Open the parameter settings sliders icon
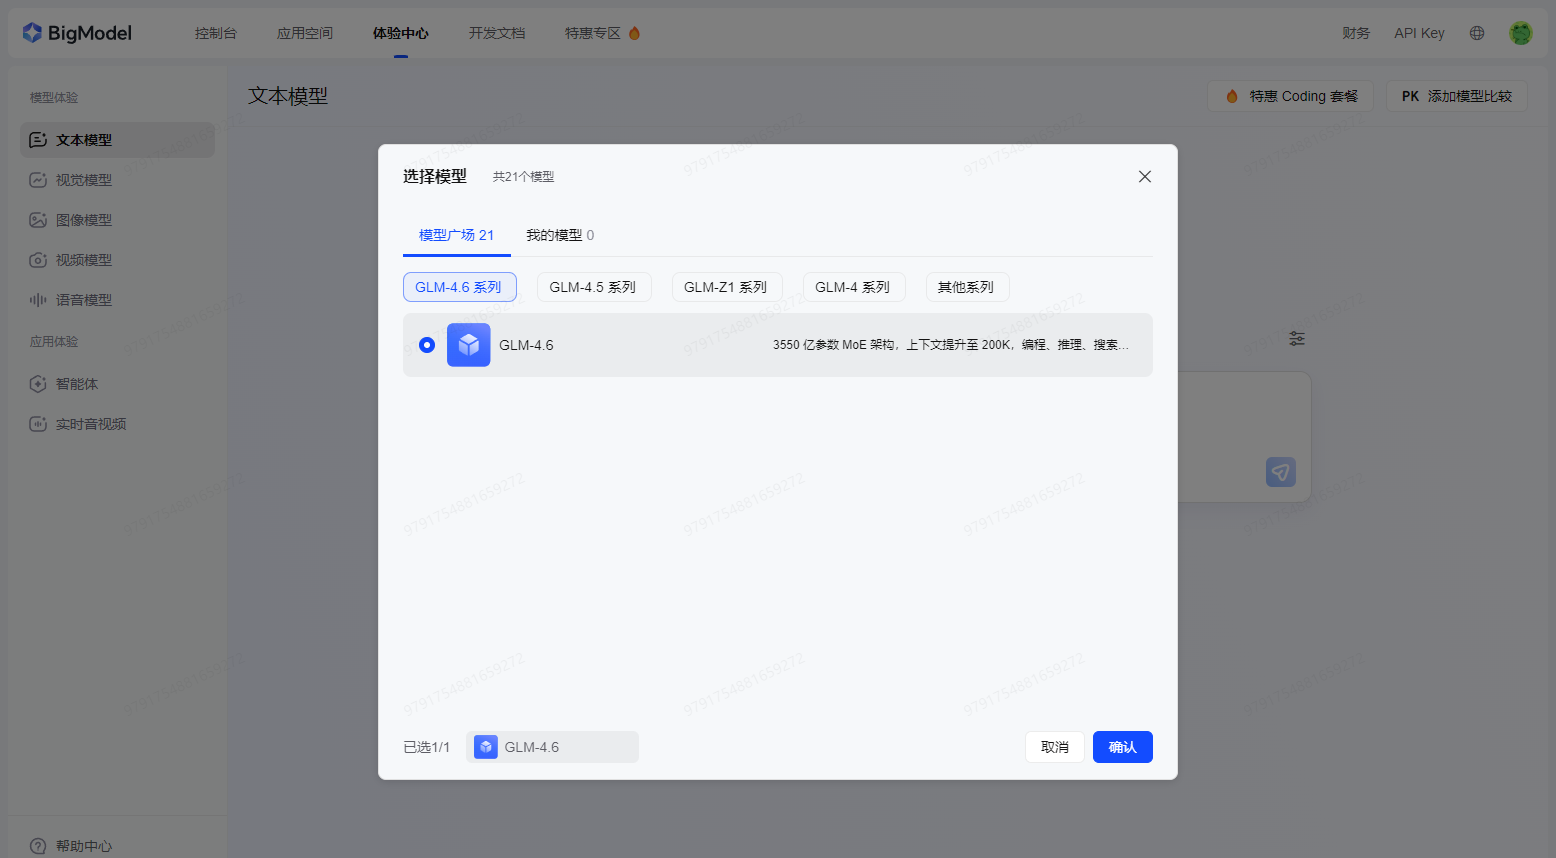The image size is (1556, 858). (x=1297, y=339)
